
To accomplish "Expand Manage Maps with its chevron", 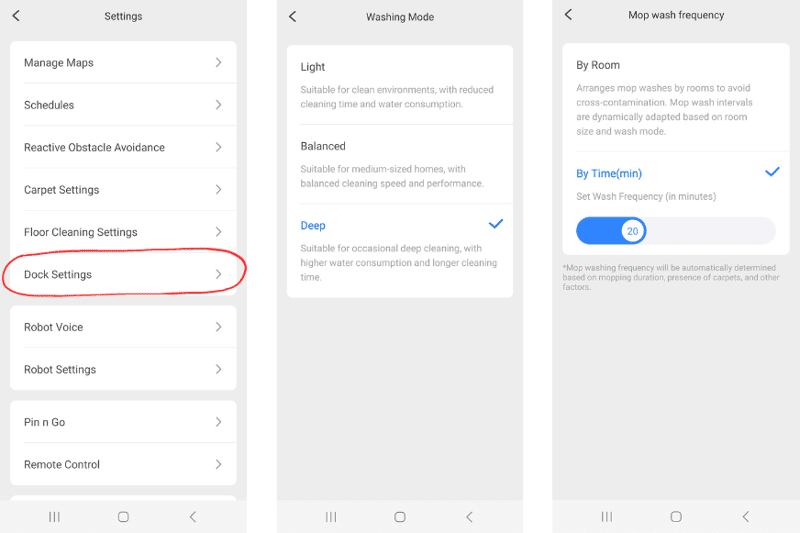I will (218, 62).
